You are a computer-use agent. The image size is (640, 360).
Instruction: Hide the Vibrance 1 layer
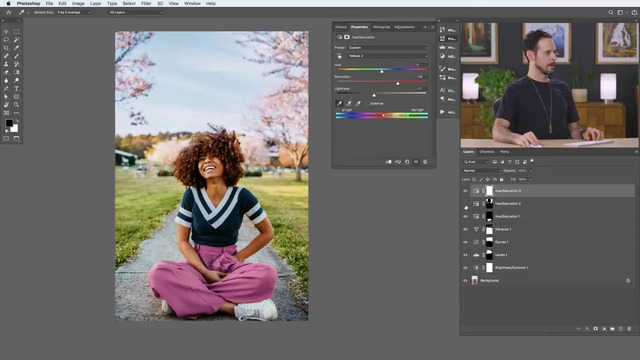coord(465,229)
